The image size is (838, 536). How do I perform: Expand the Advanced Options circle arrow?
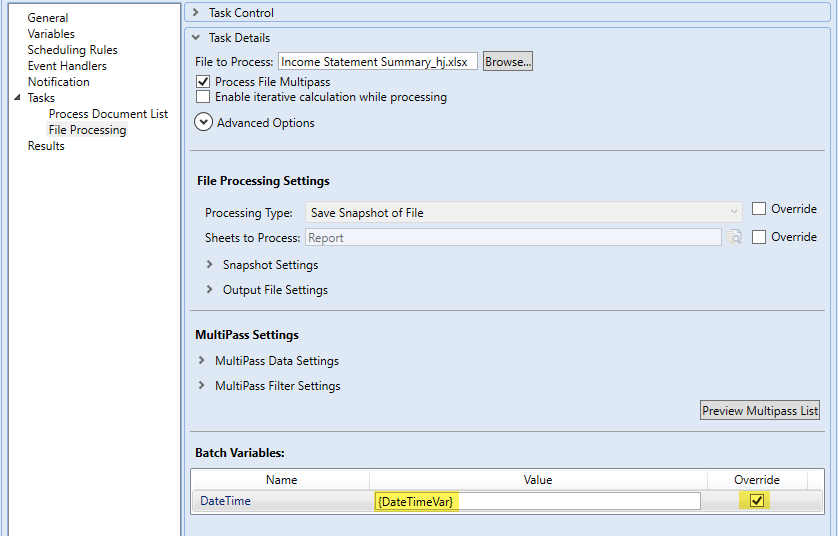203,122
